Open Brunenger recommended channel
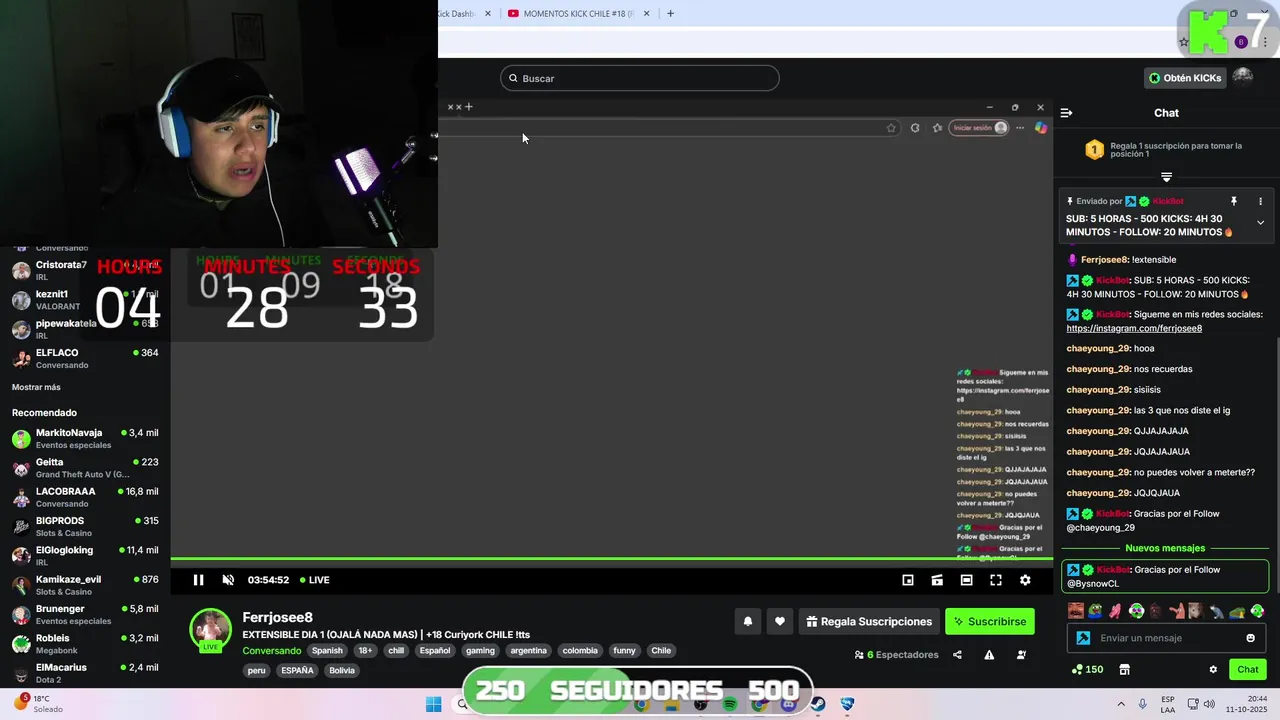The height and width of the screenshot is (720, 1280). tap(85, 614)
